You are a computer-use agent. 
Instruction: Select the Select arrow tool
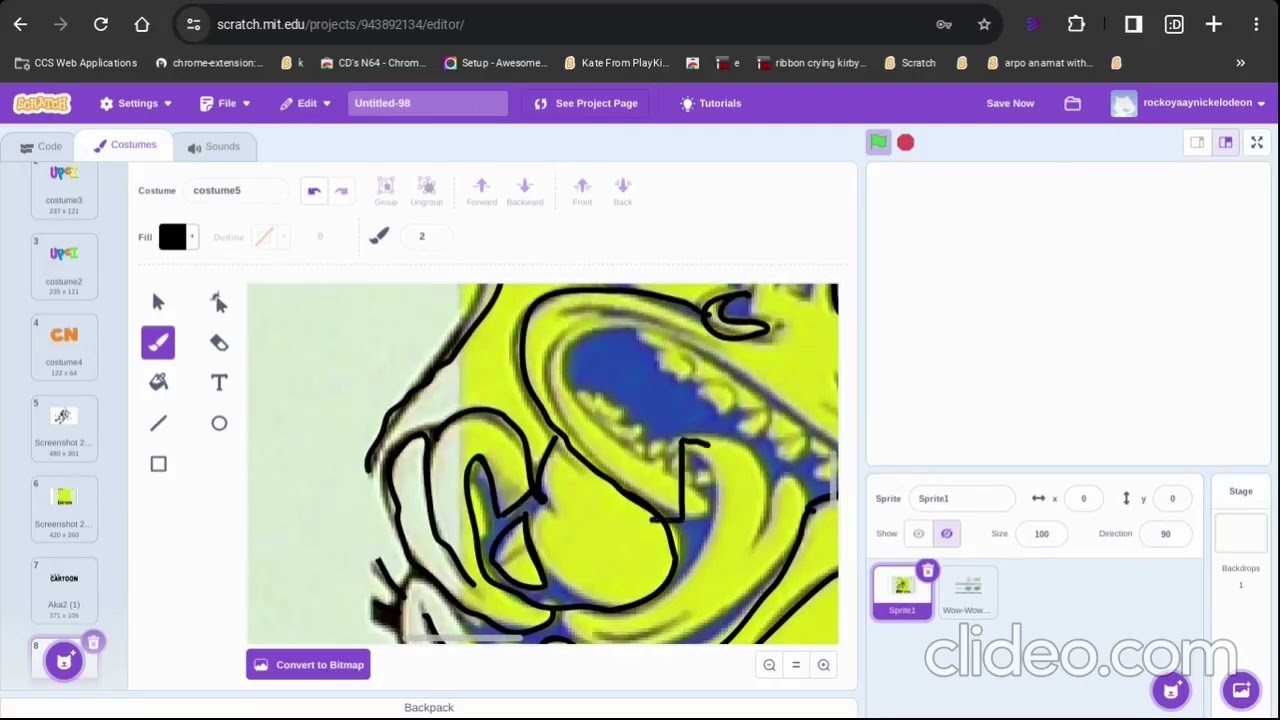click(x=158, y=302)
